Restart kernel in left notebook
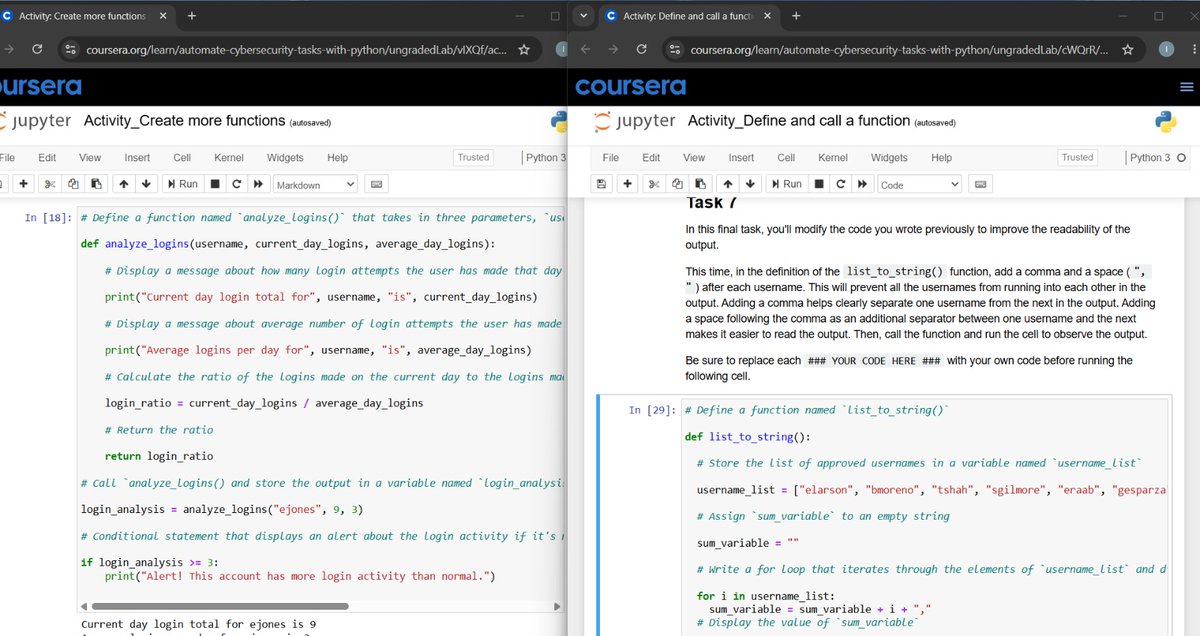 pos(237,184)
